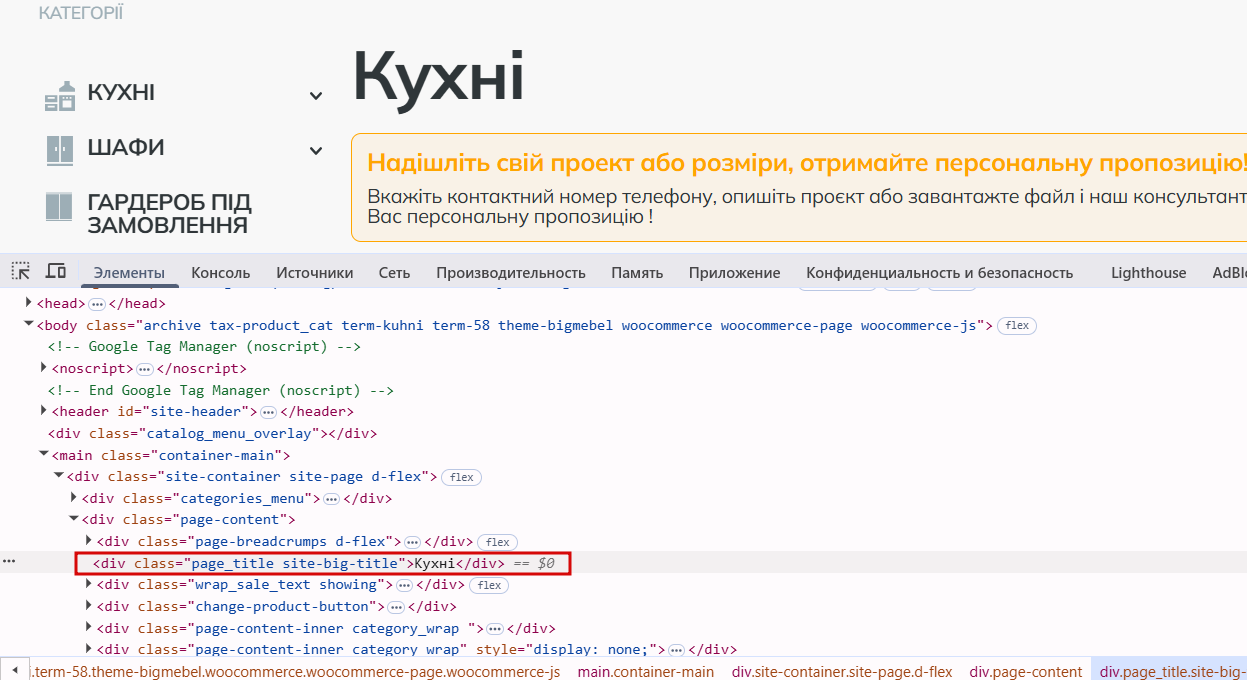Click the wardrobe icon beside ШАФИ
The width and height of the screenshot is (1247, 680).
click(x=60, y=150)
